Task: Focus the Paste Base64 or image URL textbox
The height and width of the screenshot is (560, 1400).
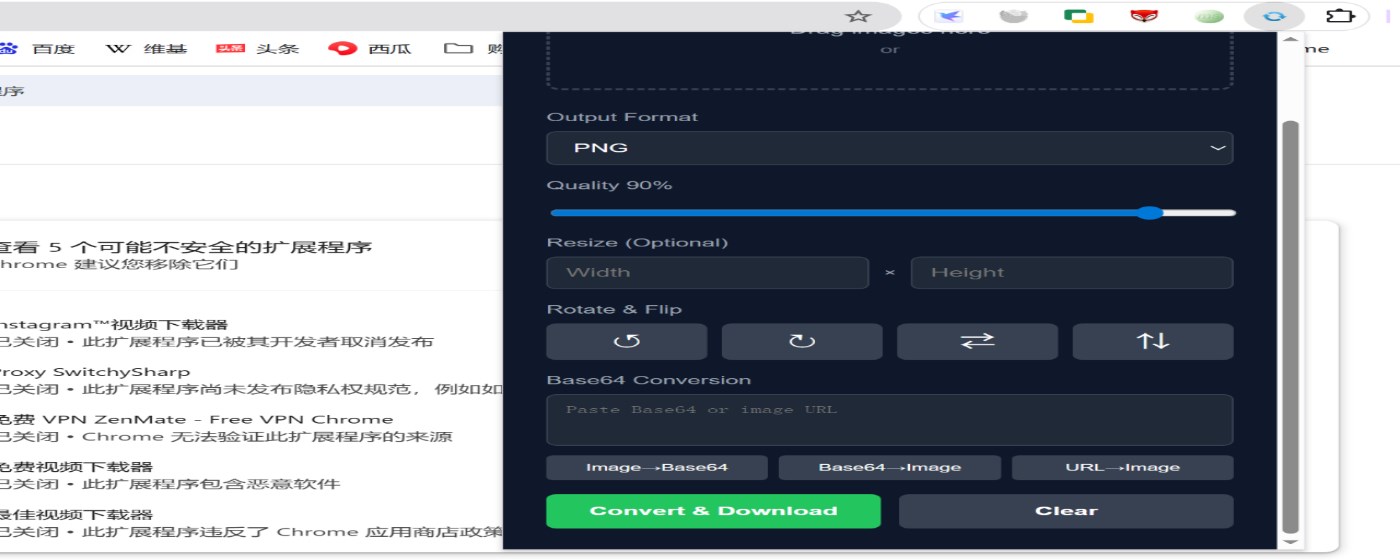Action: (890, 419)
